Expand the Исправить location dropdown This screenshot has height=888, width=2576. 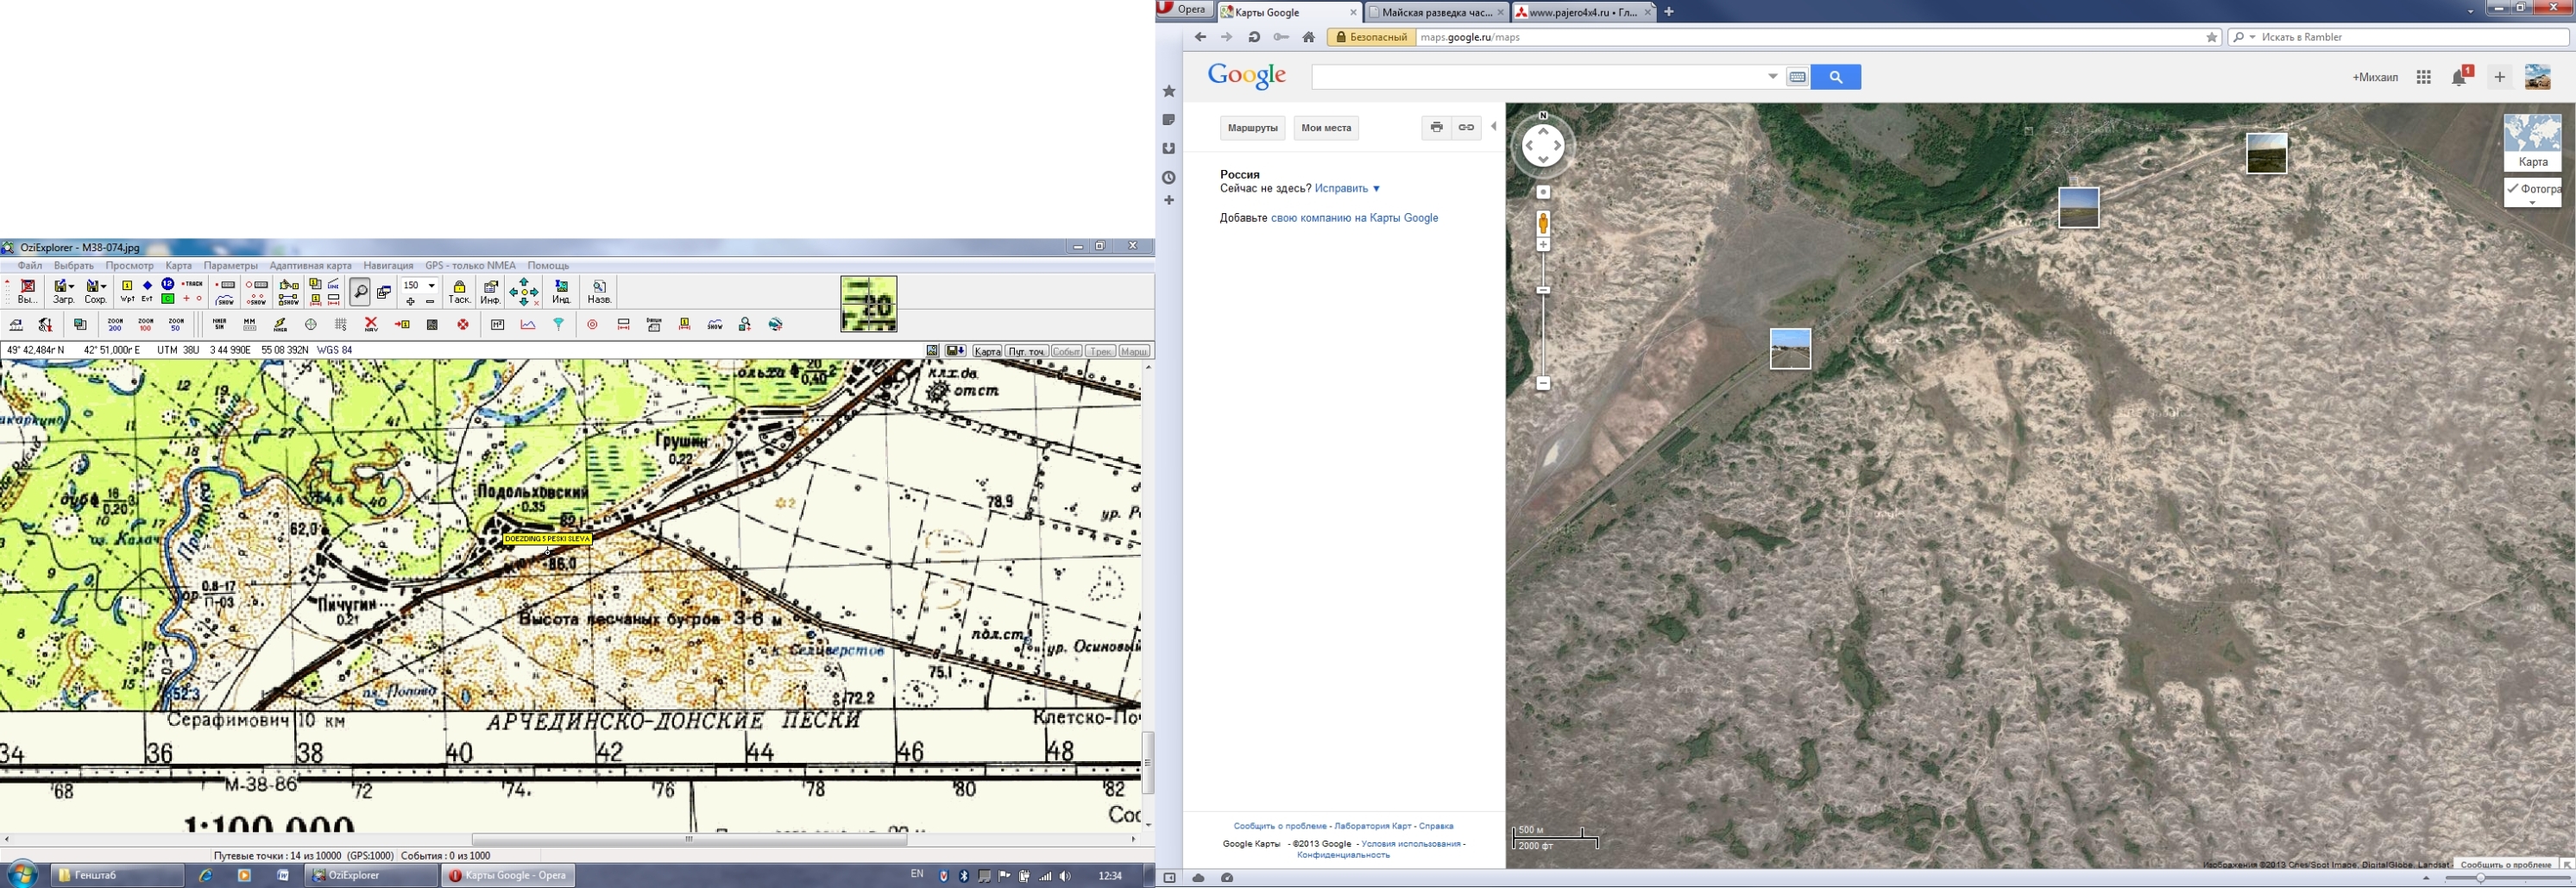click(1377, 189)
